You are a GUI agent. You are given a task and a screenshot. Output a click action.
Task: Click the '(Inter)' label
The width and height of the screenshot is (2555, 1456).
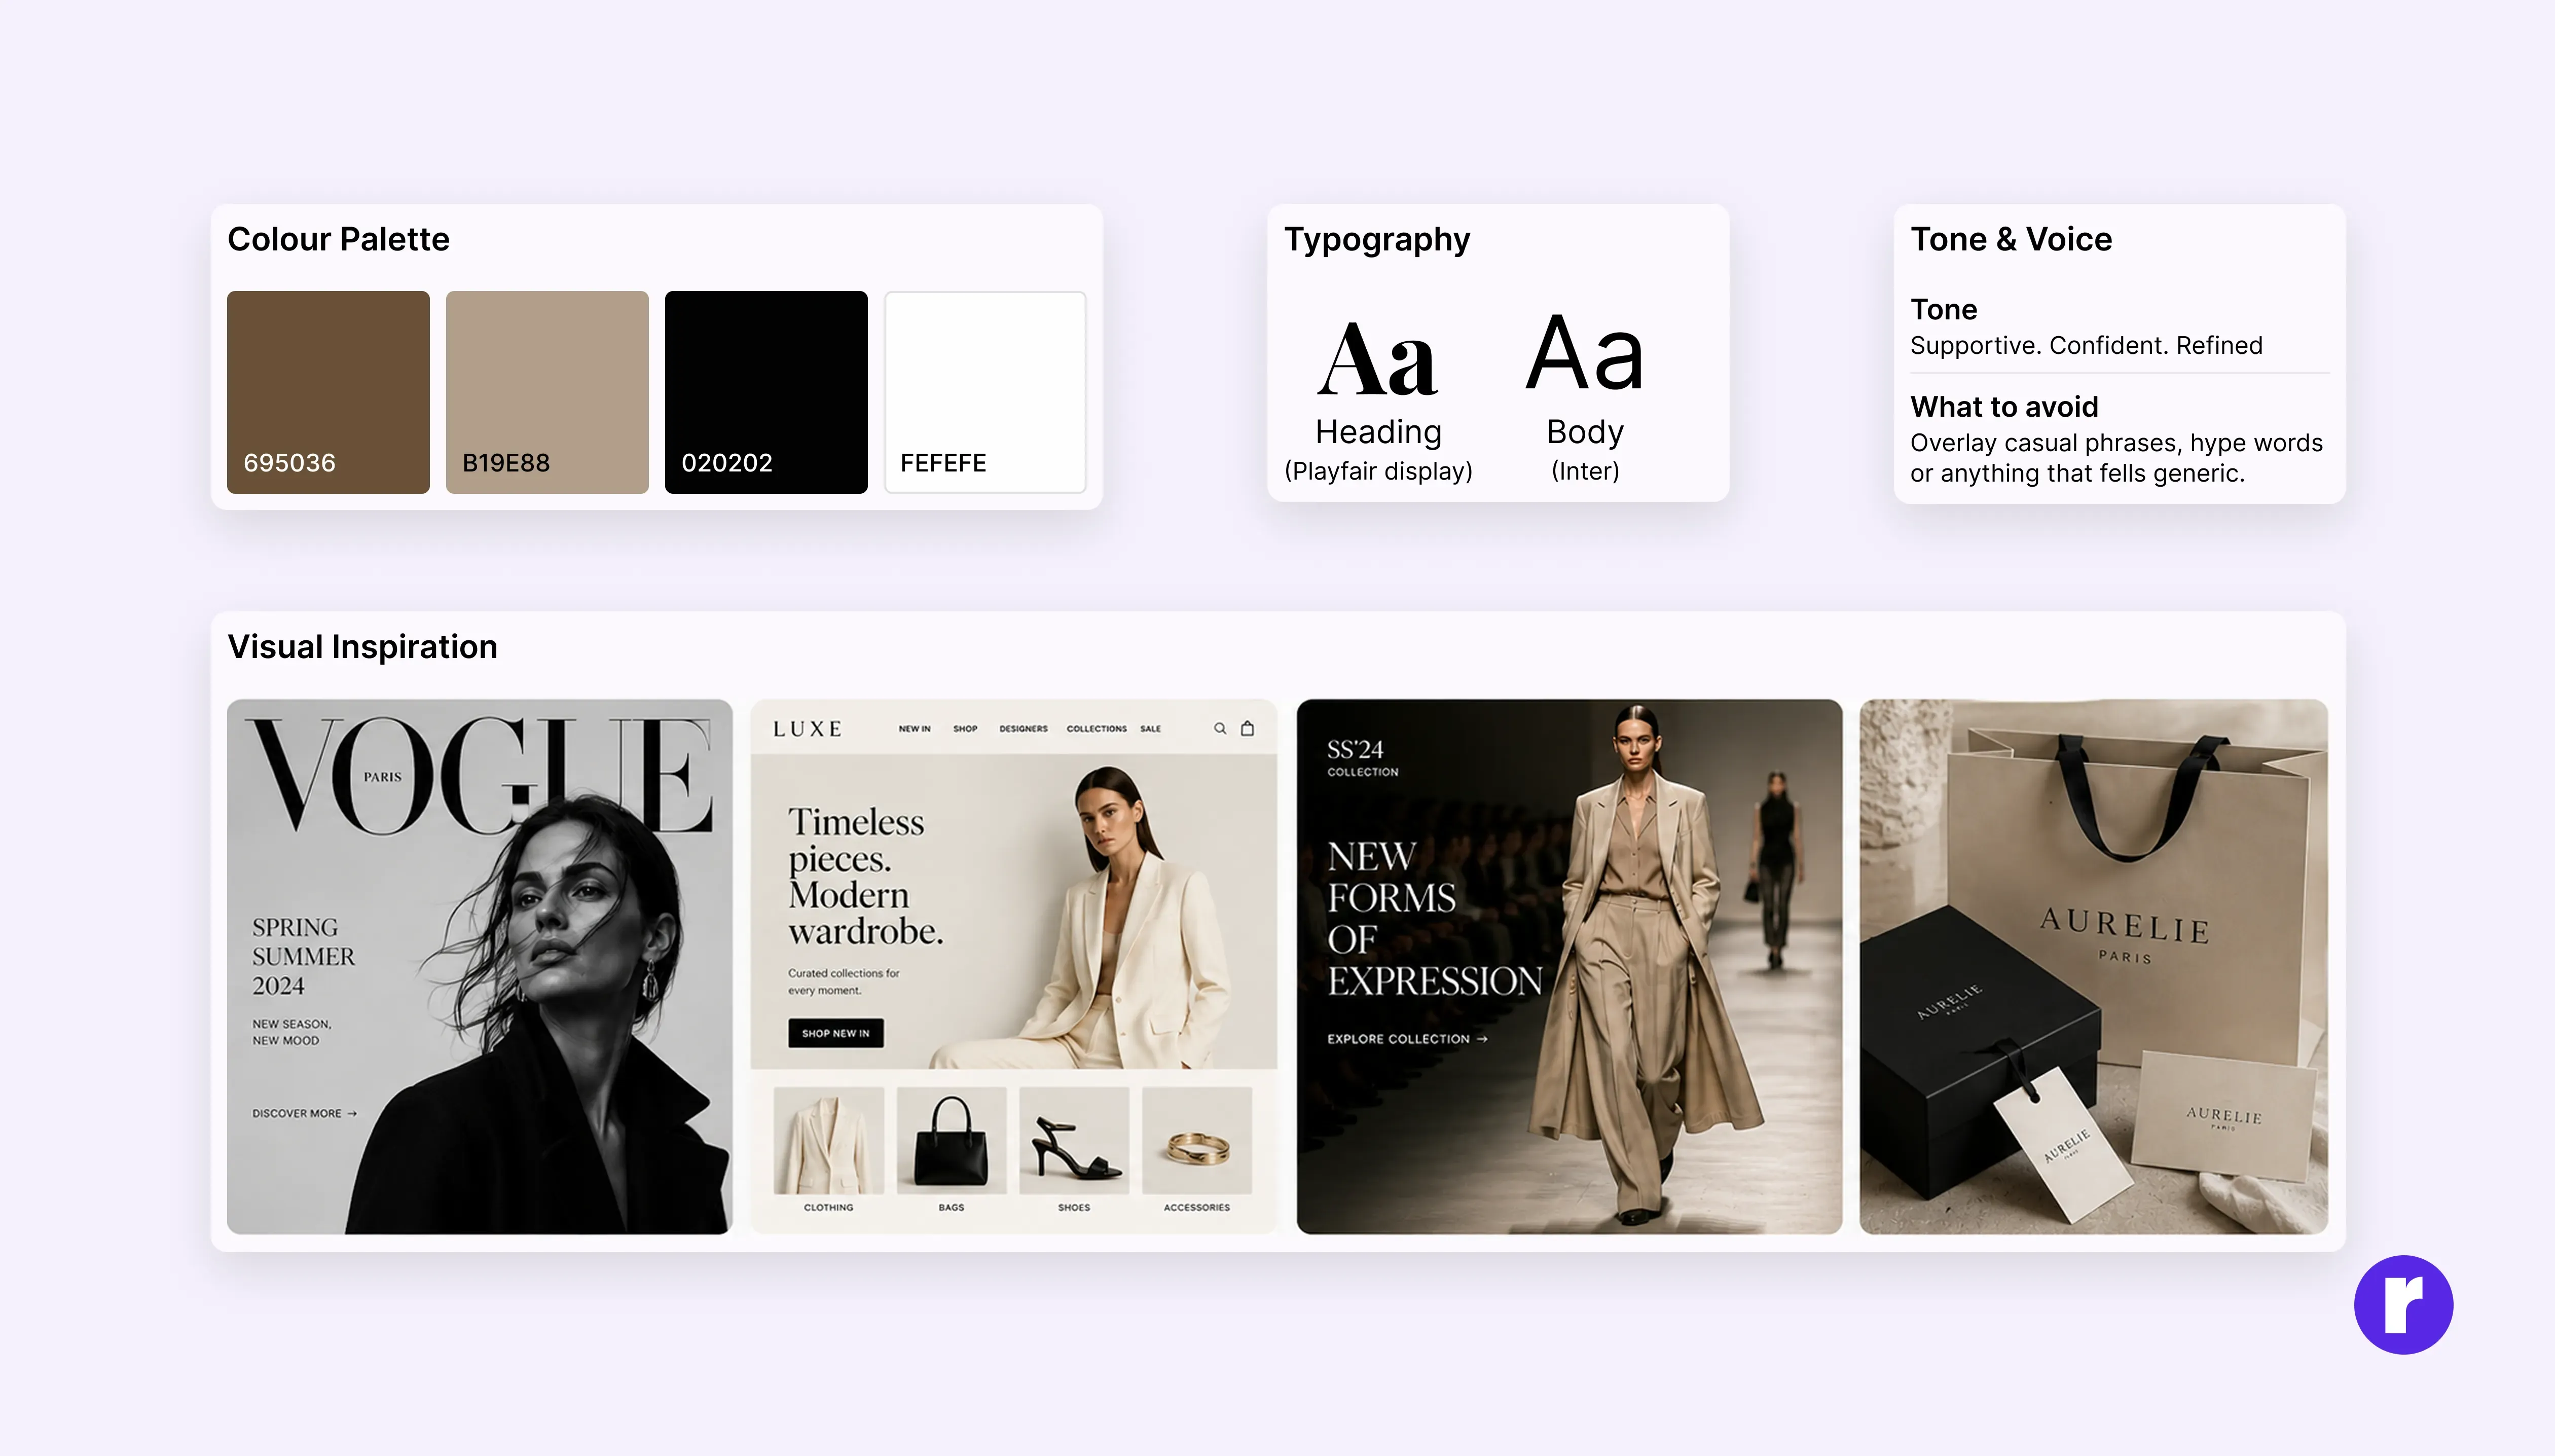1585,471
